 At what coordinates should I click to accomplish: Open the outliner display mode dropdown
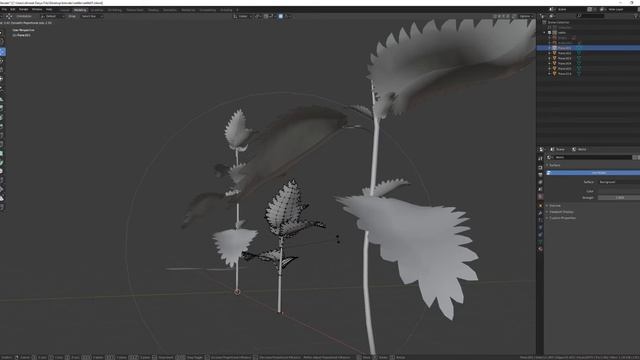(x=552, y=16)
